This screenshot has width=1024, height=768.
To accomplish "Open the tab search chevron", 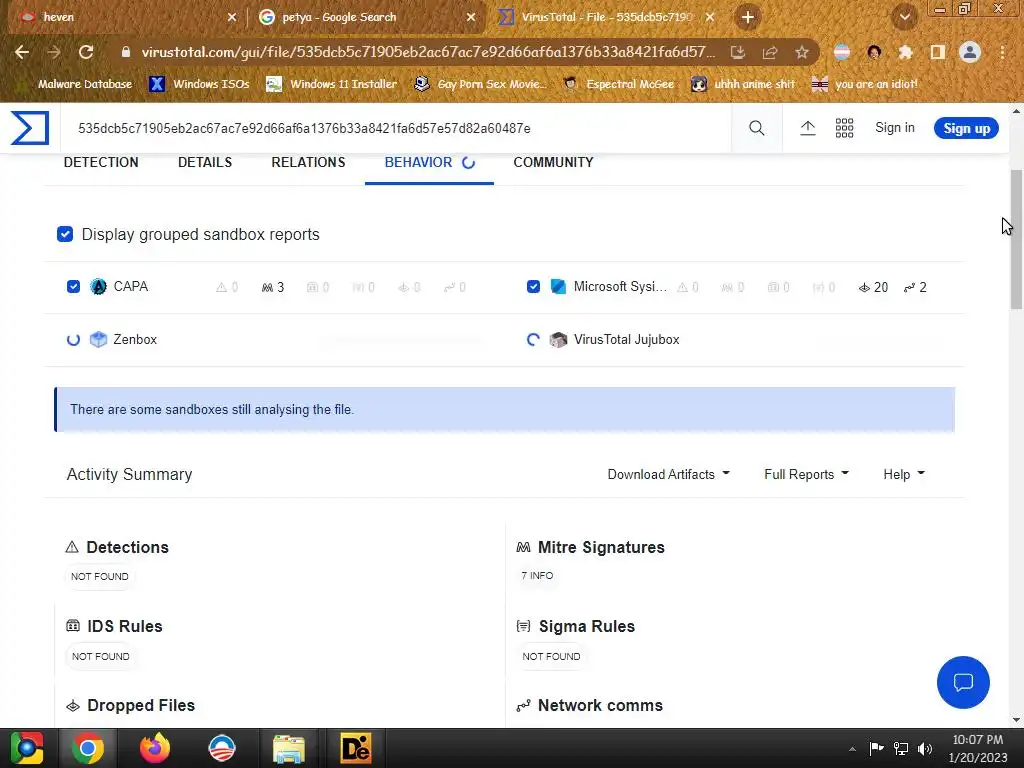I will 905,17.
